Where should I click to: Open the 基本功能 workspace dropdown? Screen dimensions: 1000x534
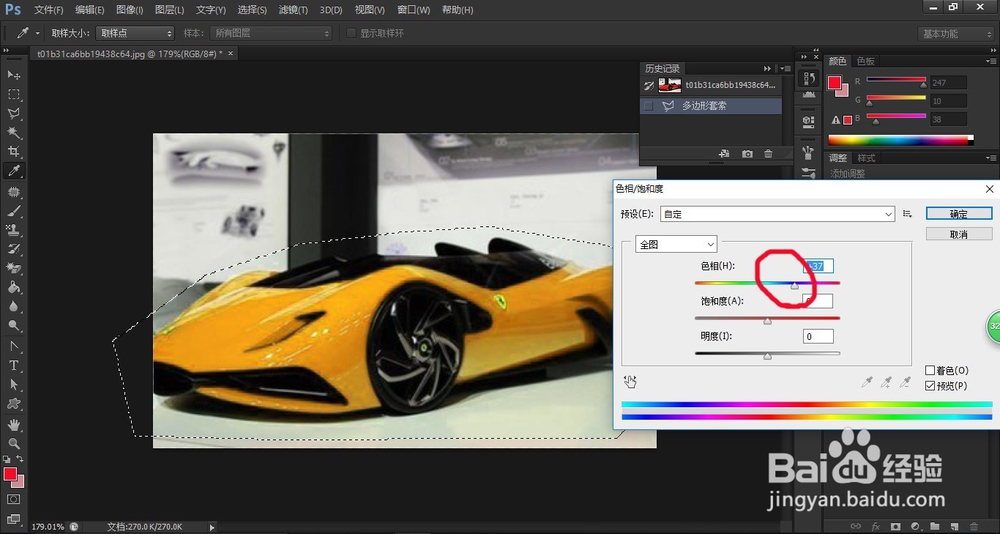tap(957, 34)
